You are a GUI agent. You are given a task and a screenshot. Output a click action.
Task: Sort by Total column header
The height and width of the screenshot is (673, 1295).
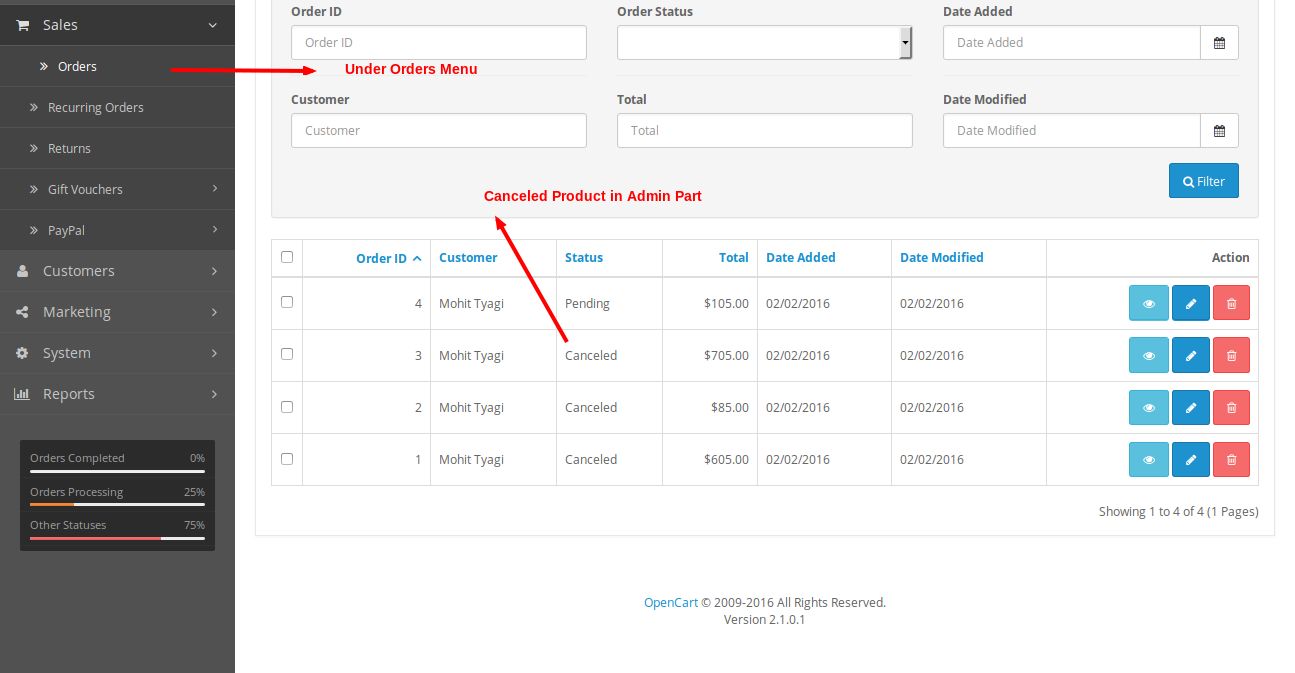tap(734, 257)
